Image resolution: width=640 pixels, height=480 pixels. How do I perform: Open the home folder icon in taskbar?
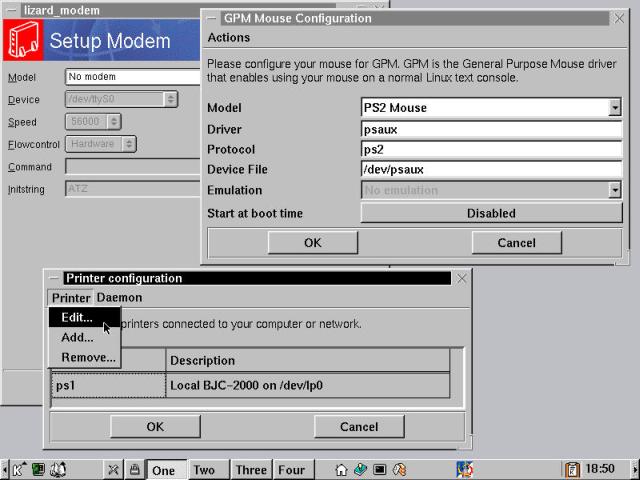coord(341,469)
